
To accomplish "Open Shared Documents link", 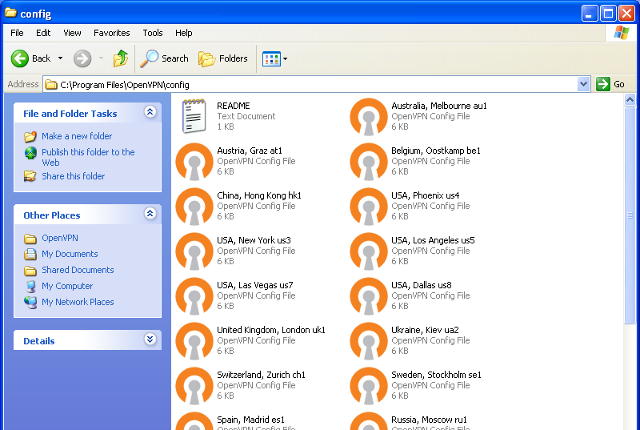I will tap(78, 270).
